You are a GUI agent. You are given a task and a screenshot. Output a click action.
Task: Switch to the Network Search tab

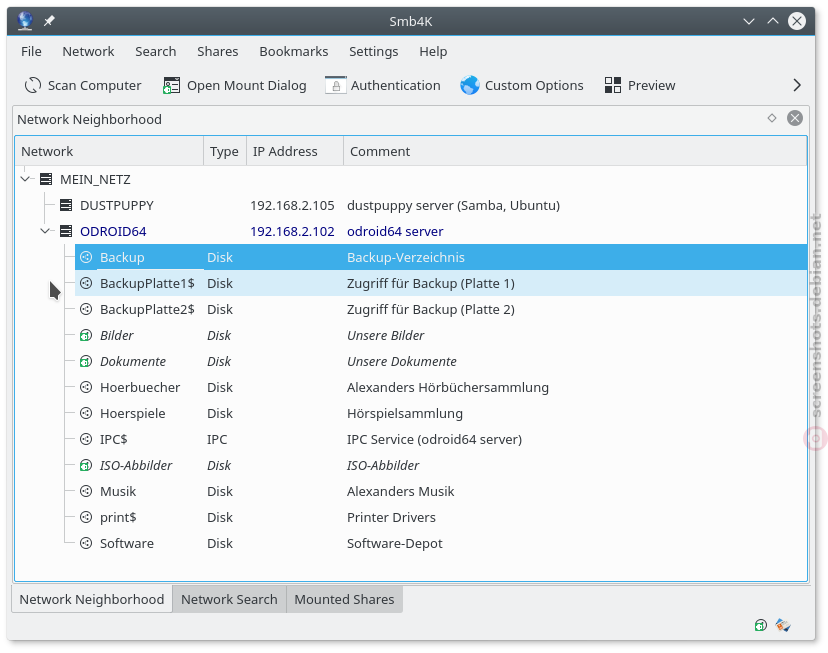click(229, 599)
